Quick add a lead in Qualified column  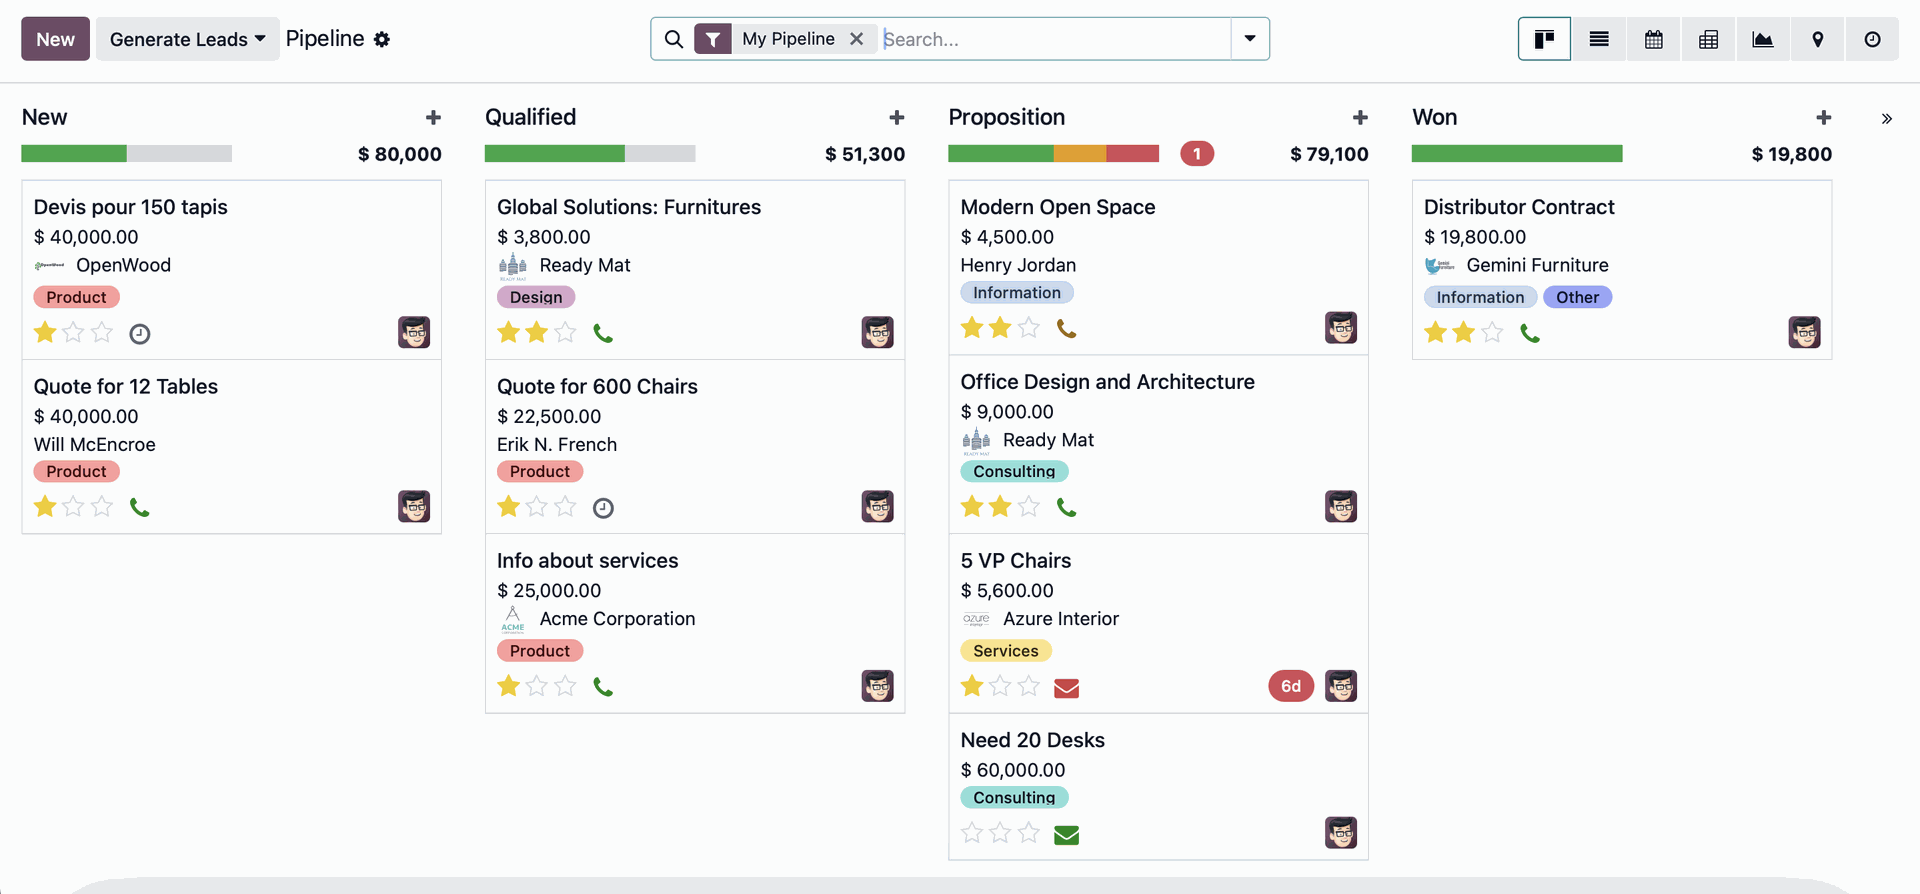[896, 118]
